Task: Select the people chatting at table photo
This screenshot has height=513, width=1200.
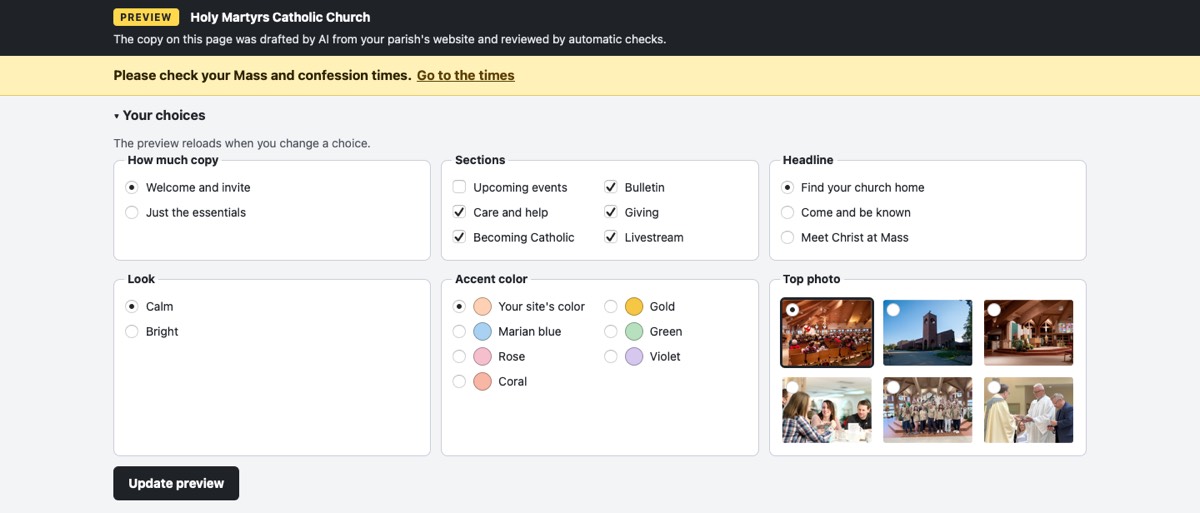Action: click(x=827, y=410)
